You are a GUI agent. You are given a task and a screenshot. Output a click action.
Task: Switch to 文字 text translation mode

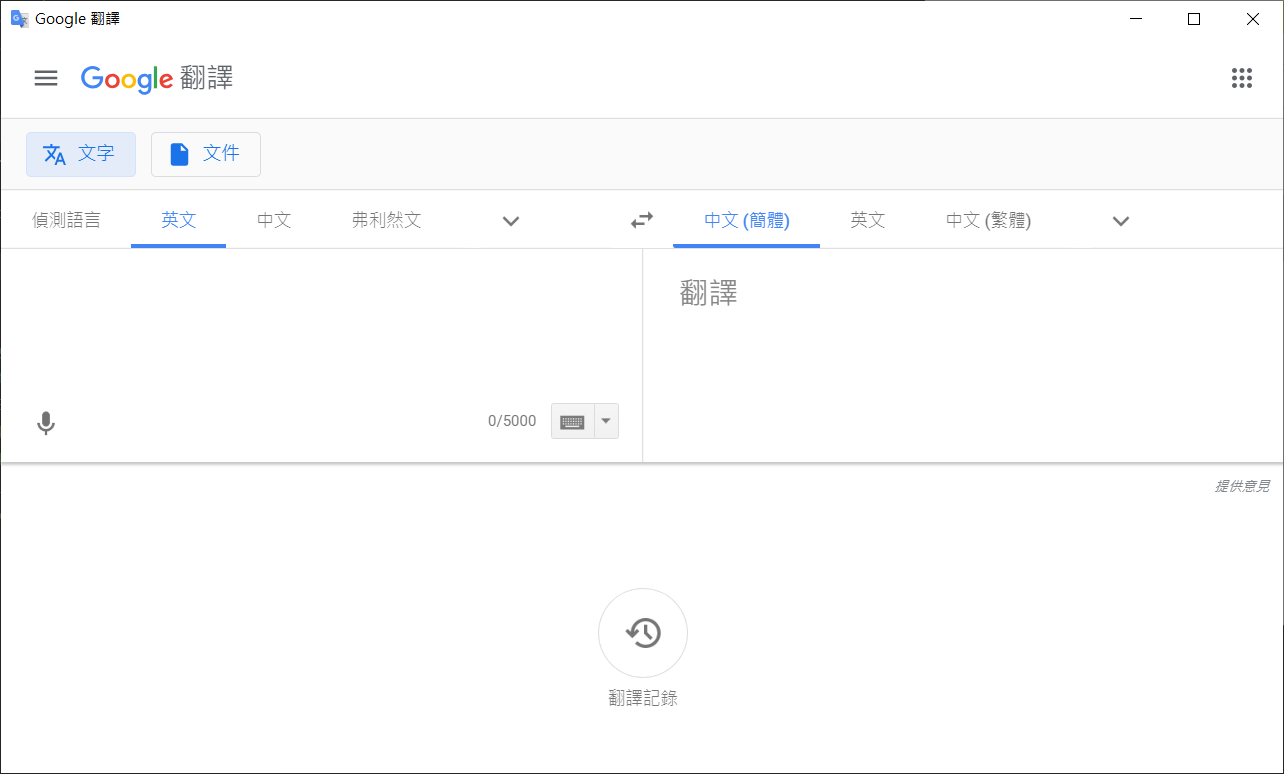coord(81,154)
